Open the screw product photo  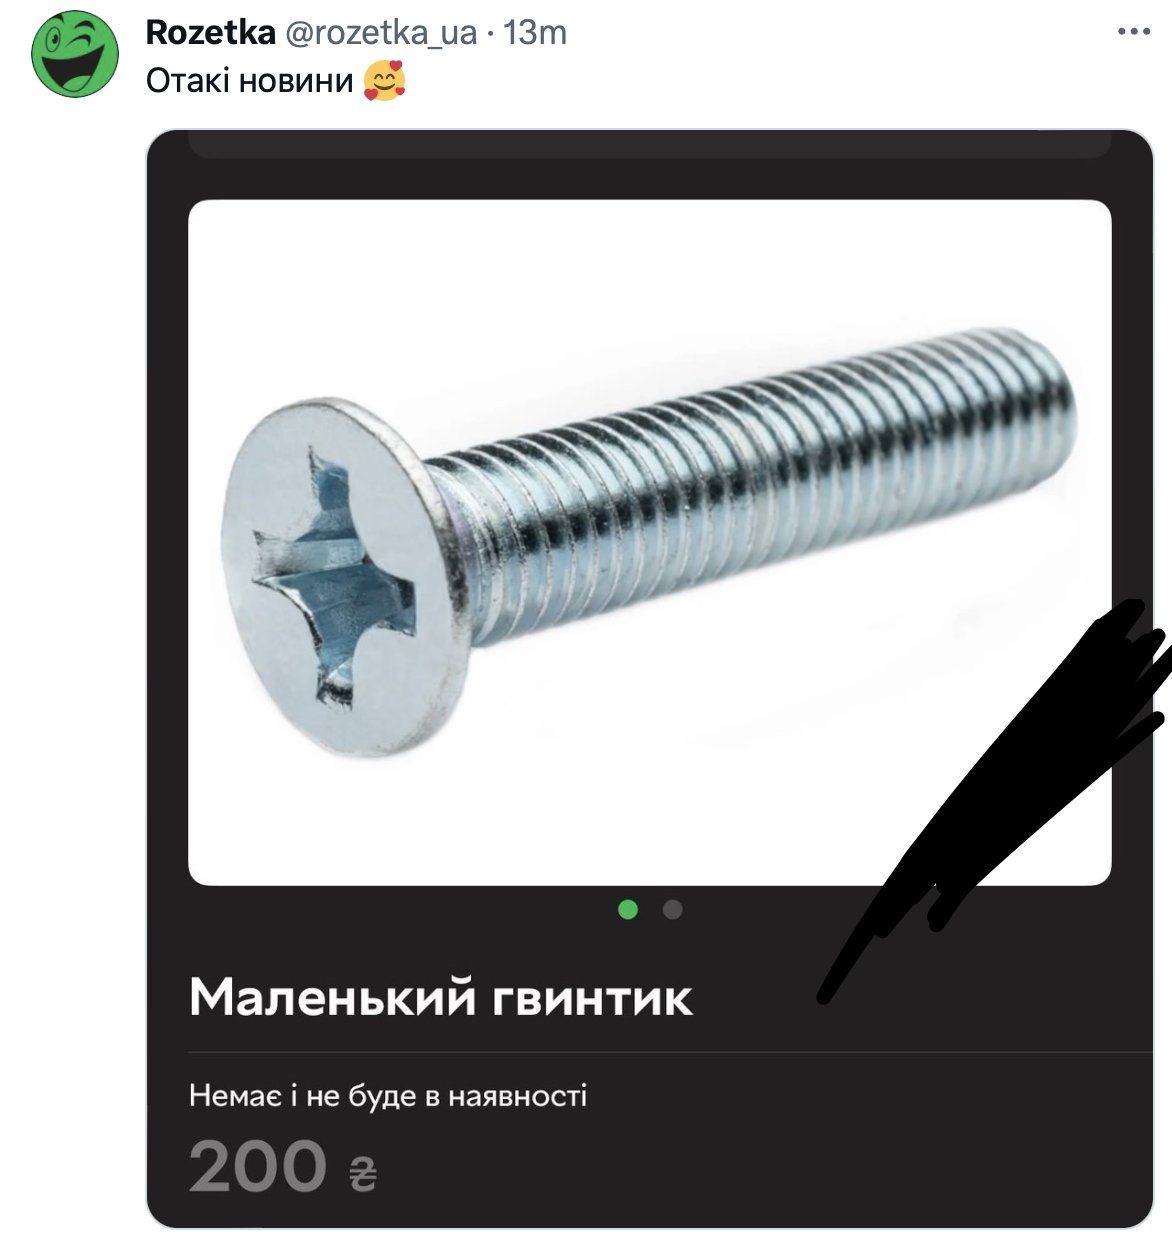point(649,542)
